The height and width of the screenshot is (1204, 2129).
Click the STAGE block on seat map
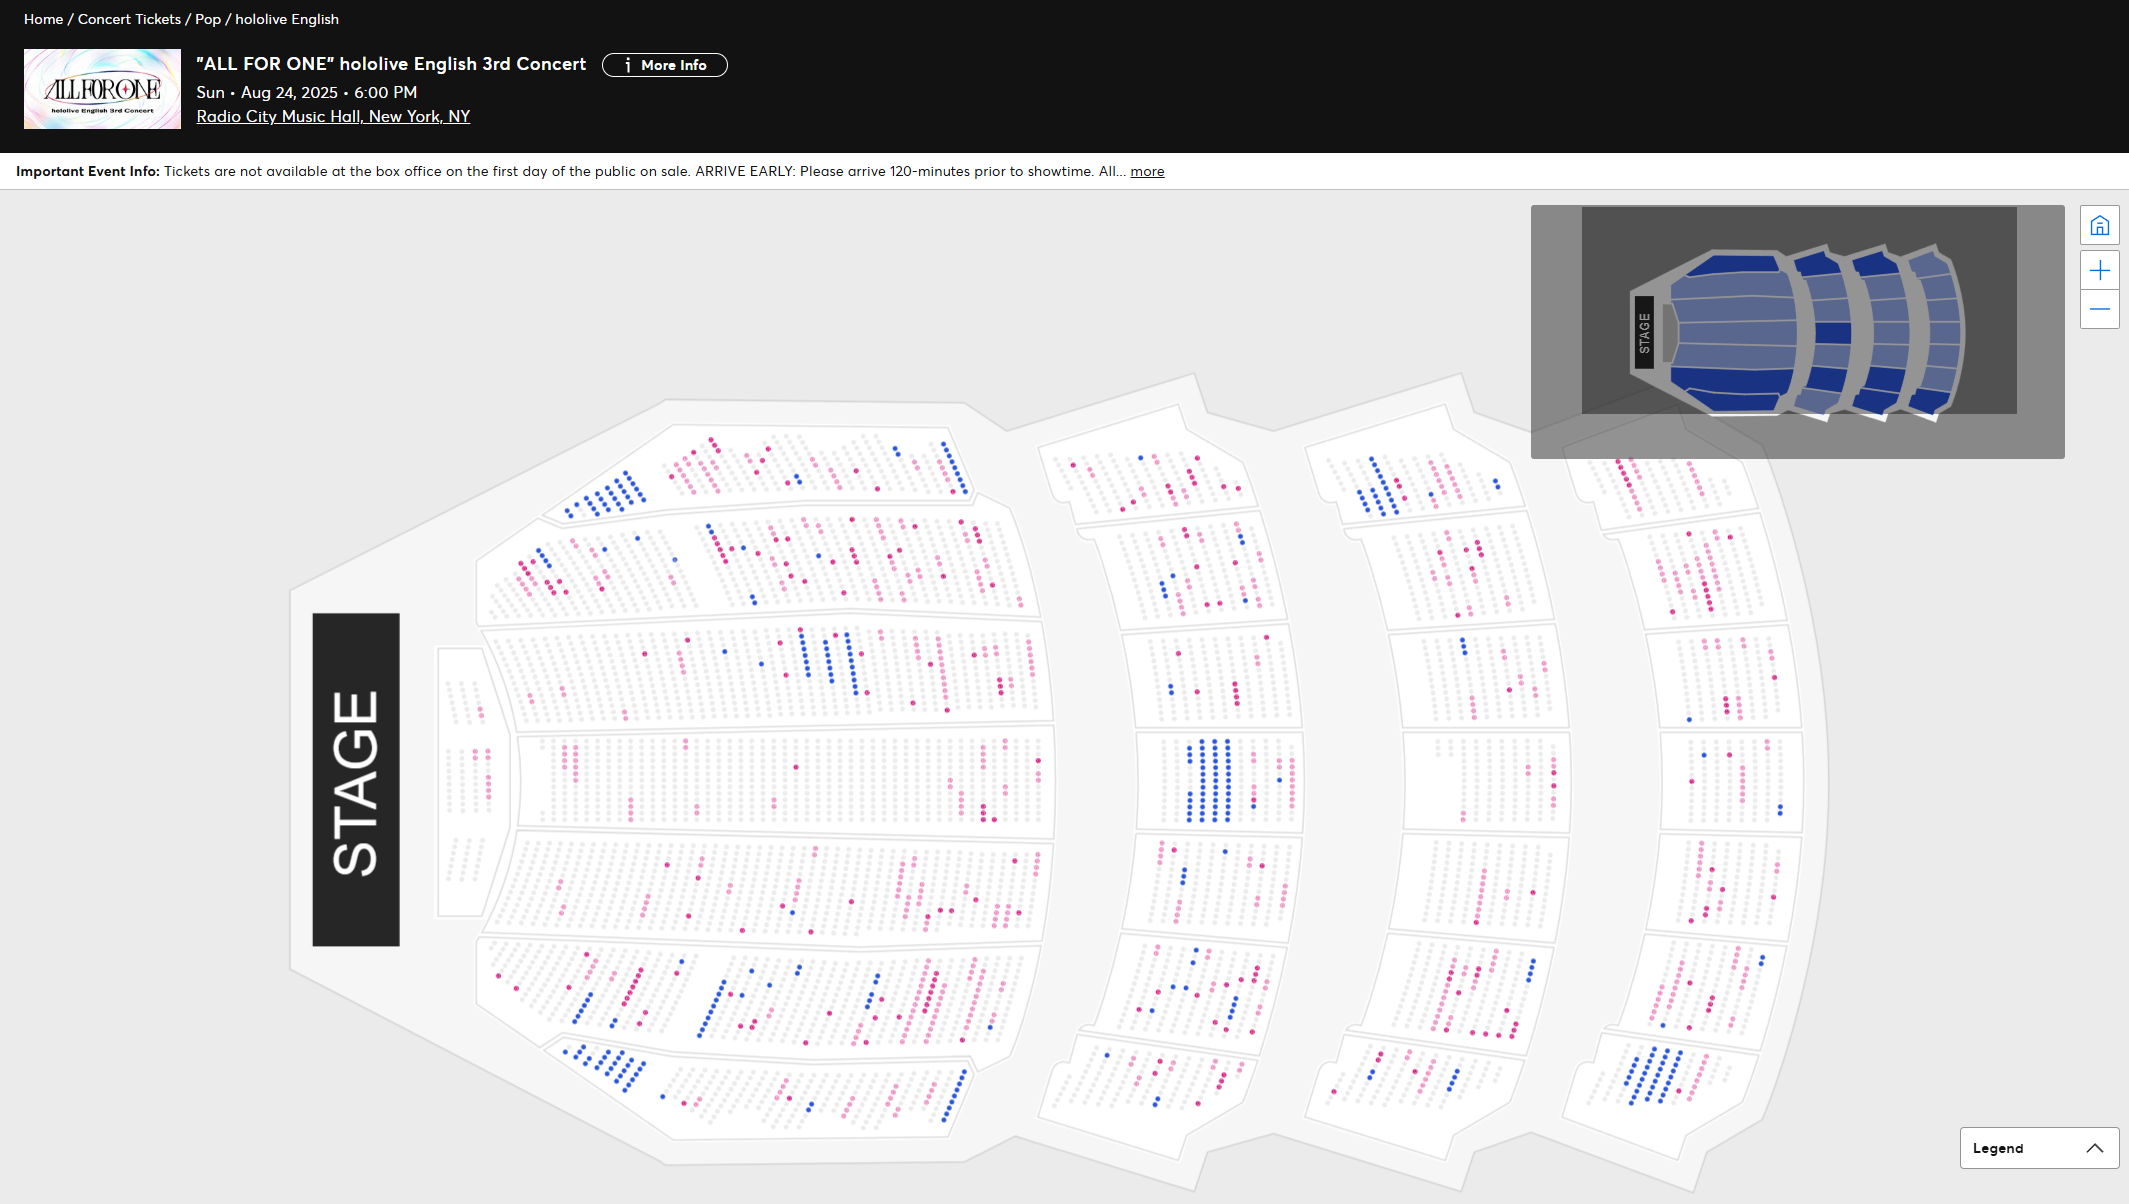[x=355, y=779]
